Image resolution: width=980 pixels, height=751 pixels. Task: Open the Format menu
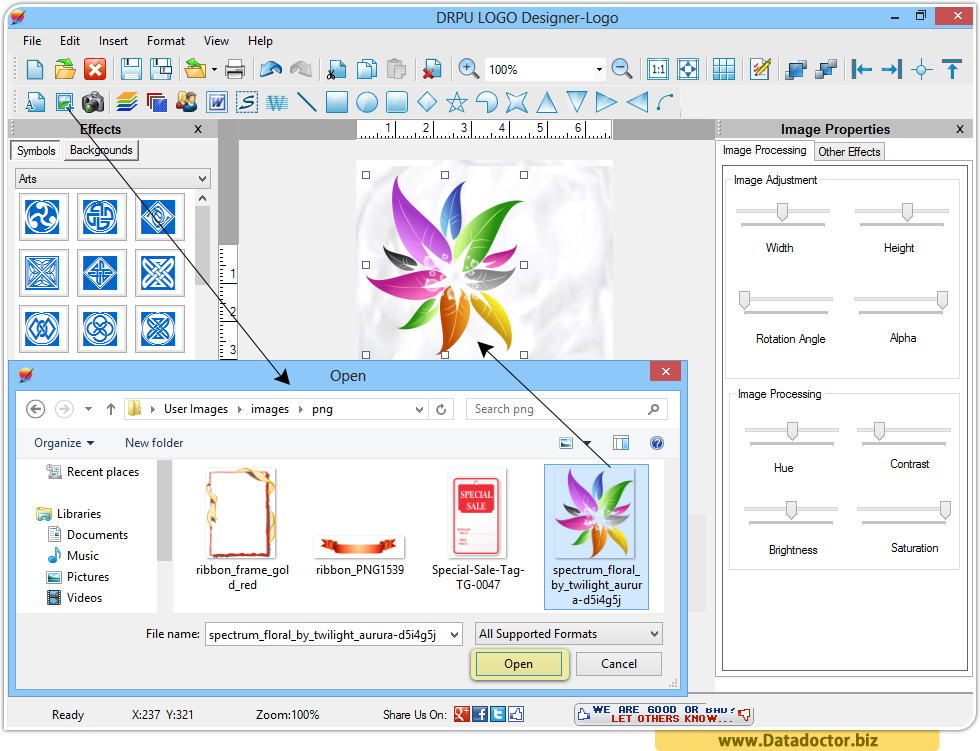coord(166,41)
